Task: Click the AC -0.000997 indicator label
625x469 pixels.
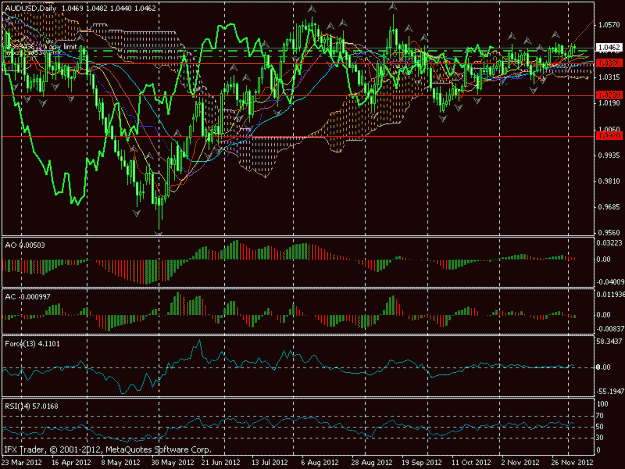Action: coord(28,297)
